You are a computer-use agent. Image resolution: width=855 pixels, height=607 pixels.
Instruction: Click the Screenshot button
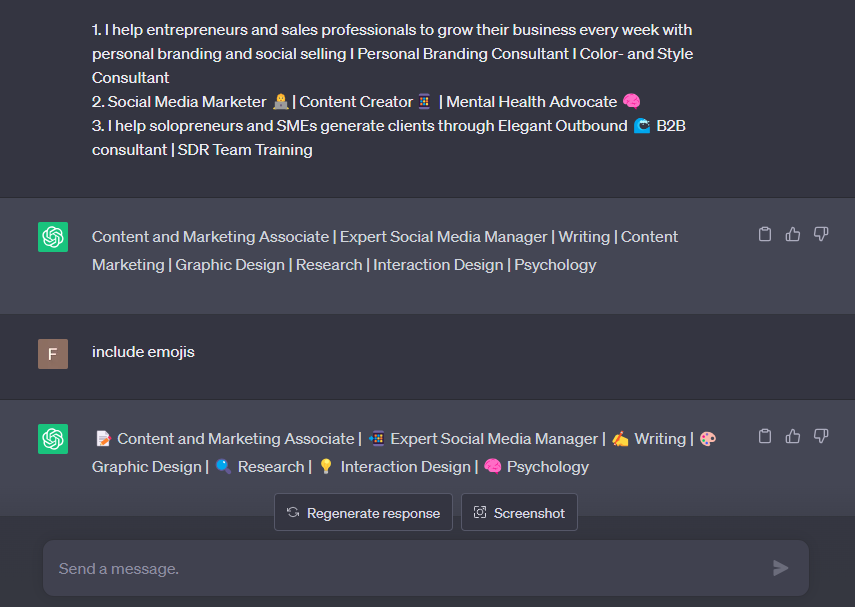coord(519,513)
